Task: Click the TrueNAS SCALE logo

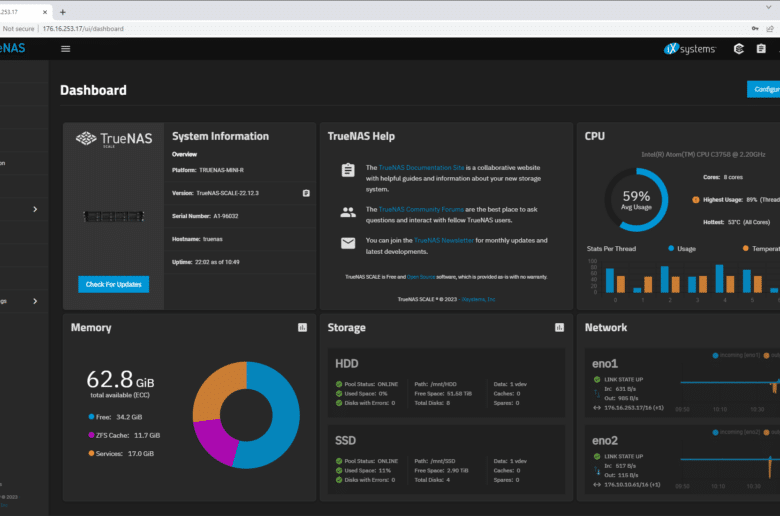Action: pos(114,139)
